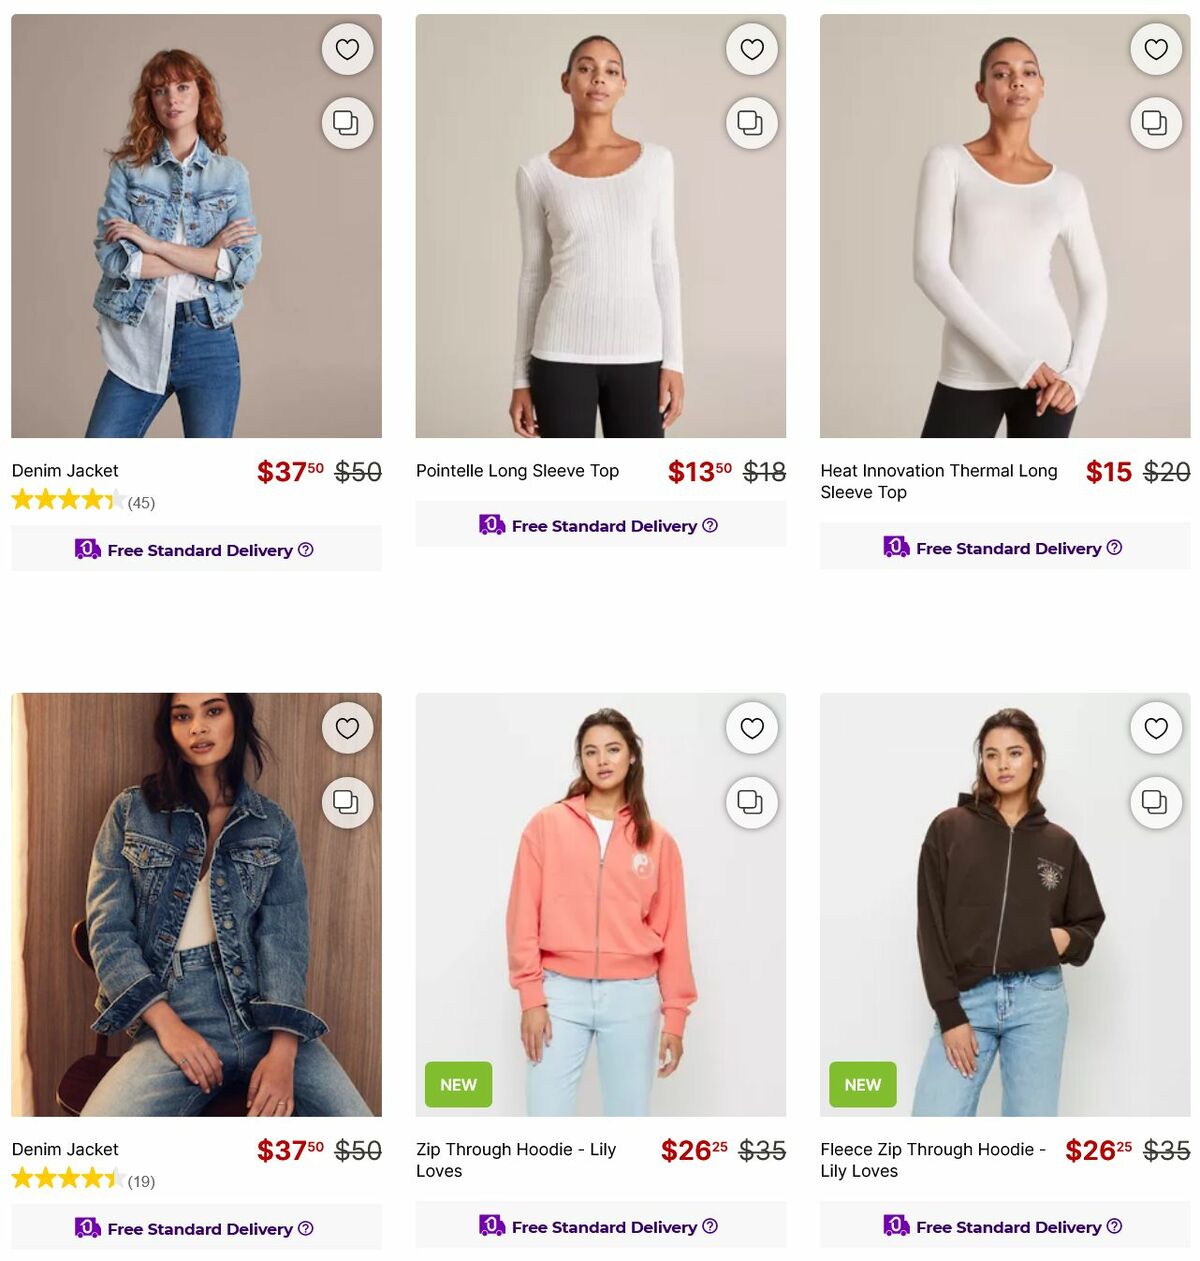Add the Denim Jacket to your wishlist
1200x1261 pixels.
(x=347, y=48)
